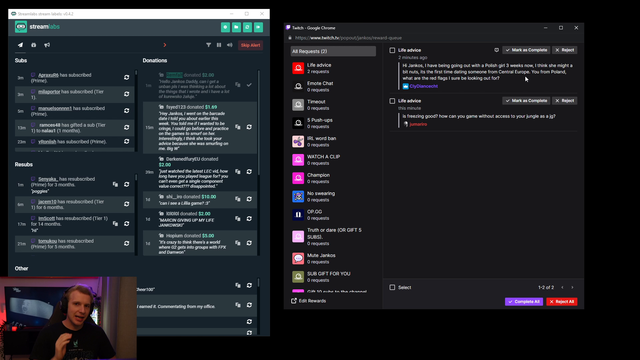Open the second Streamlabs tab, right of the paper plane
The image size is (640, 360).
[33, 45]
